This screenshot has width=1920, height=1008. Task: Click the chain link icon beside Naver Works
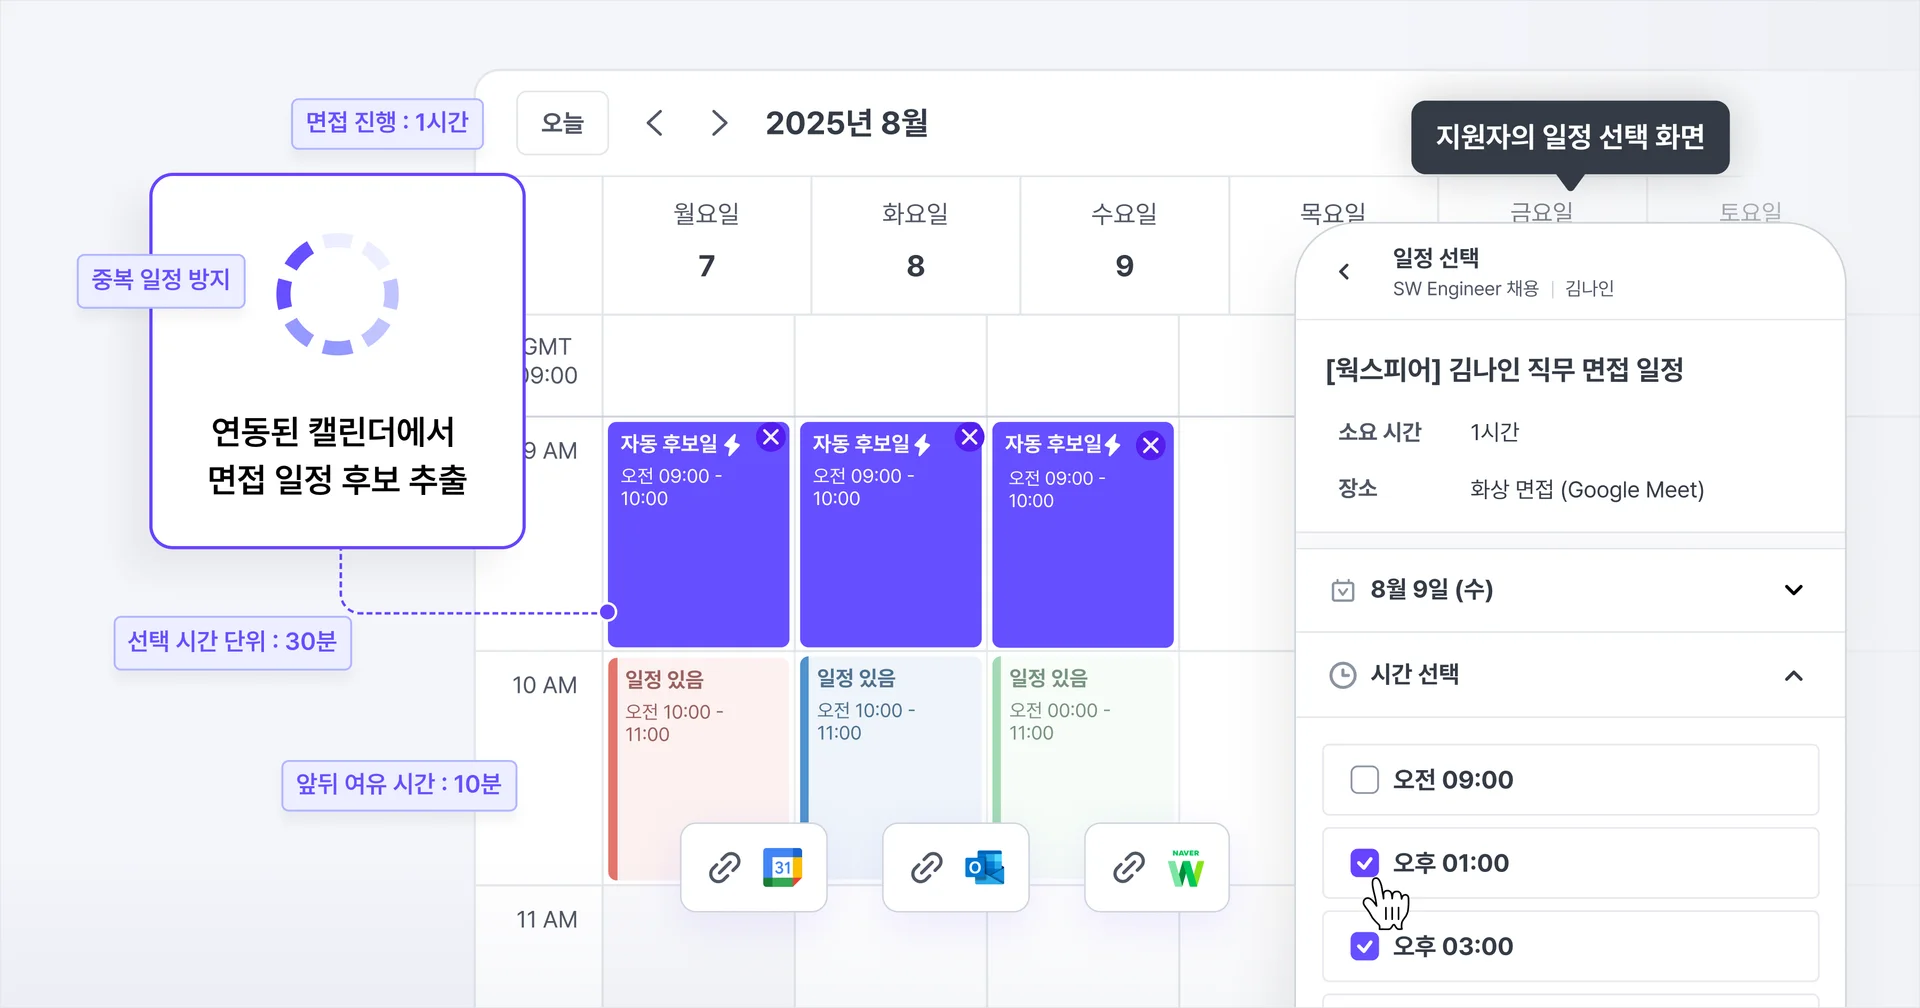(1128, 868)
